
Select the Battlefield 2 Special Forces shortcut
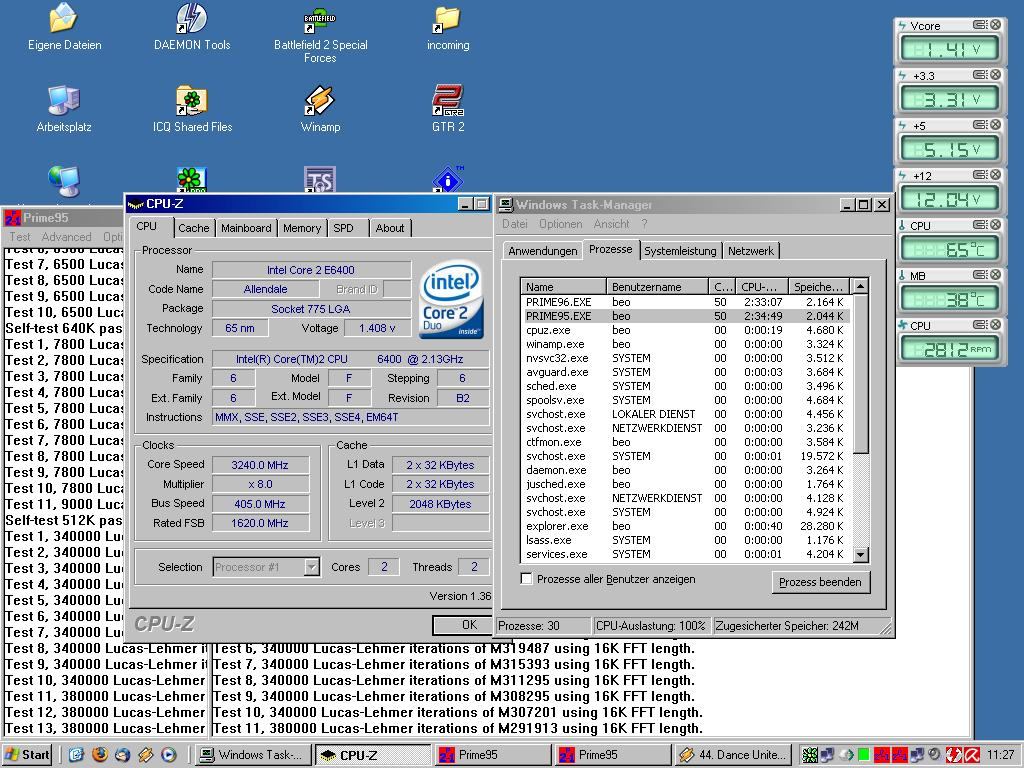click(x=320, y=34)
